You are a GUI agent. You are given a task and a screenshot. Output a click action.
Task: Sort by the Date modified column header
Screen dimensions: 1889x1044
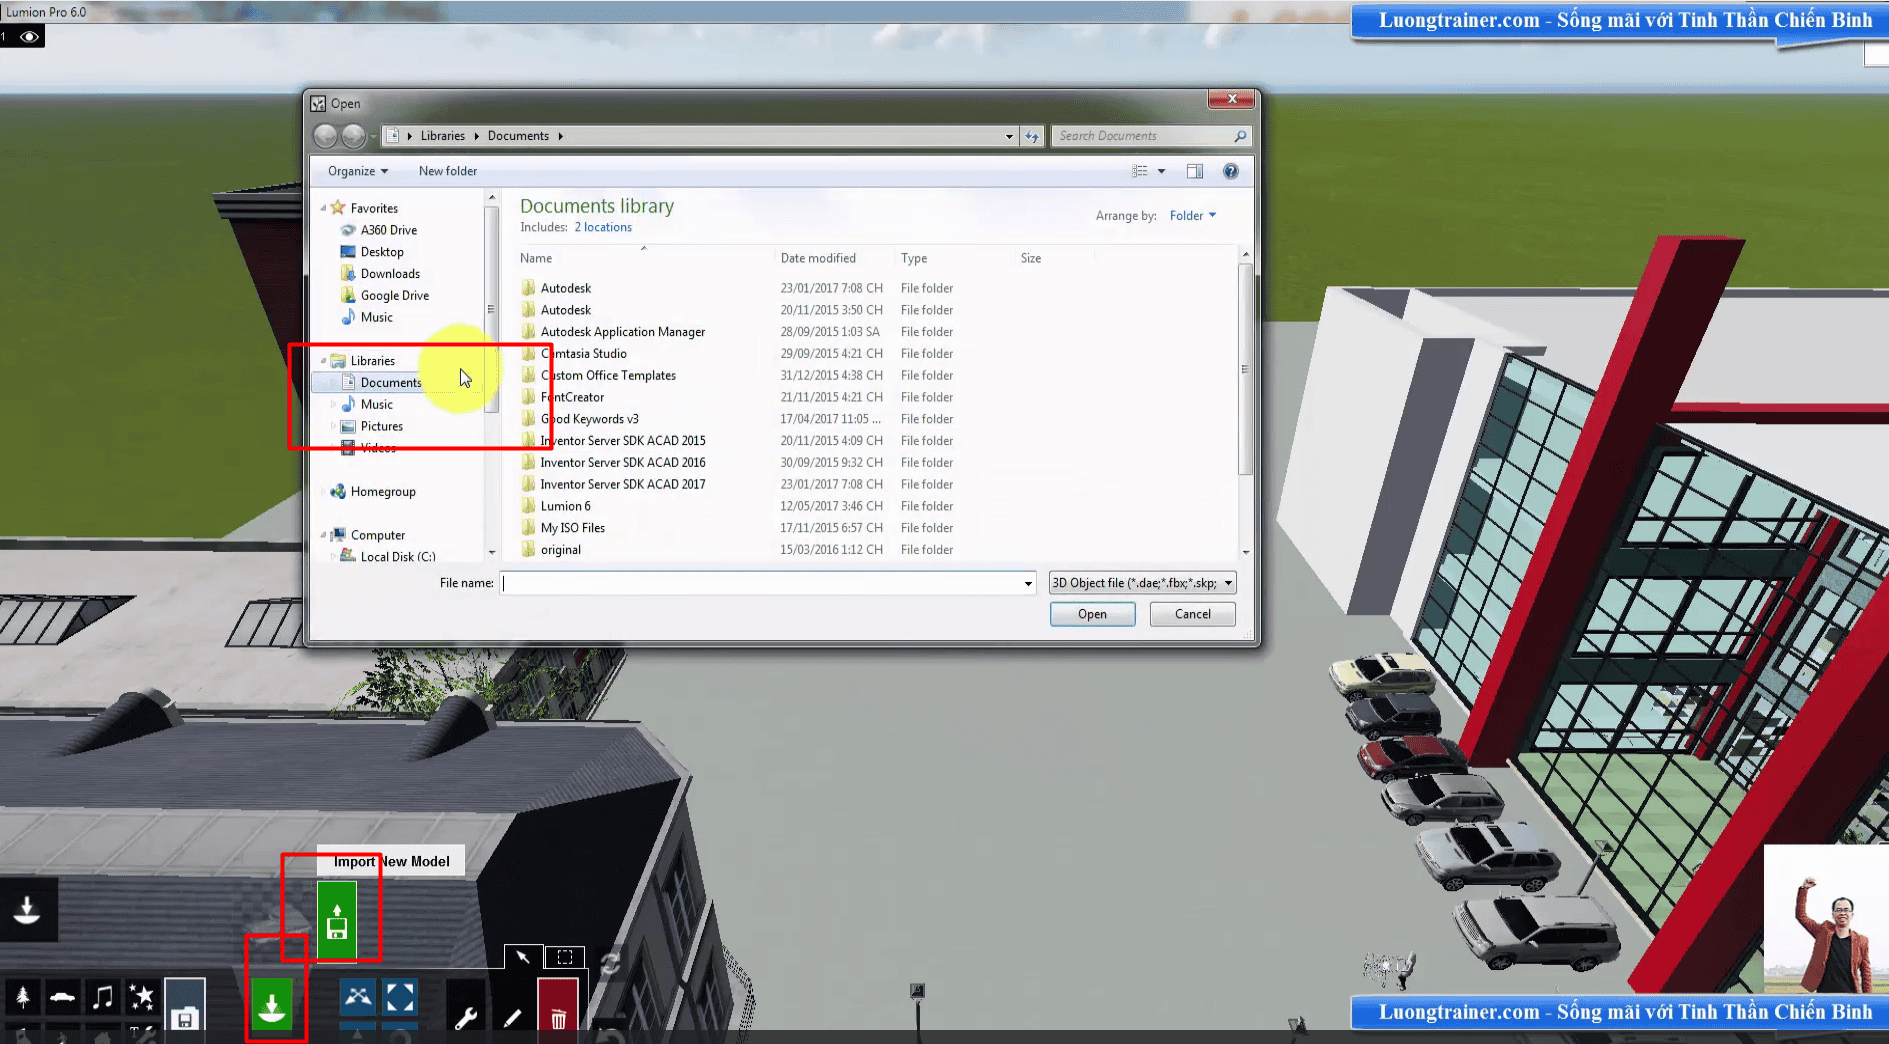click(818, 258)
